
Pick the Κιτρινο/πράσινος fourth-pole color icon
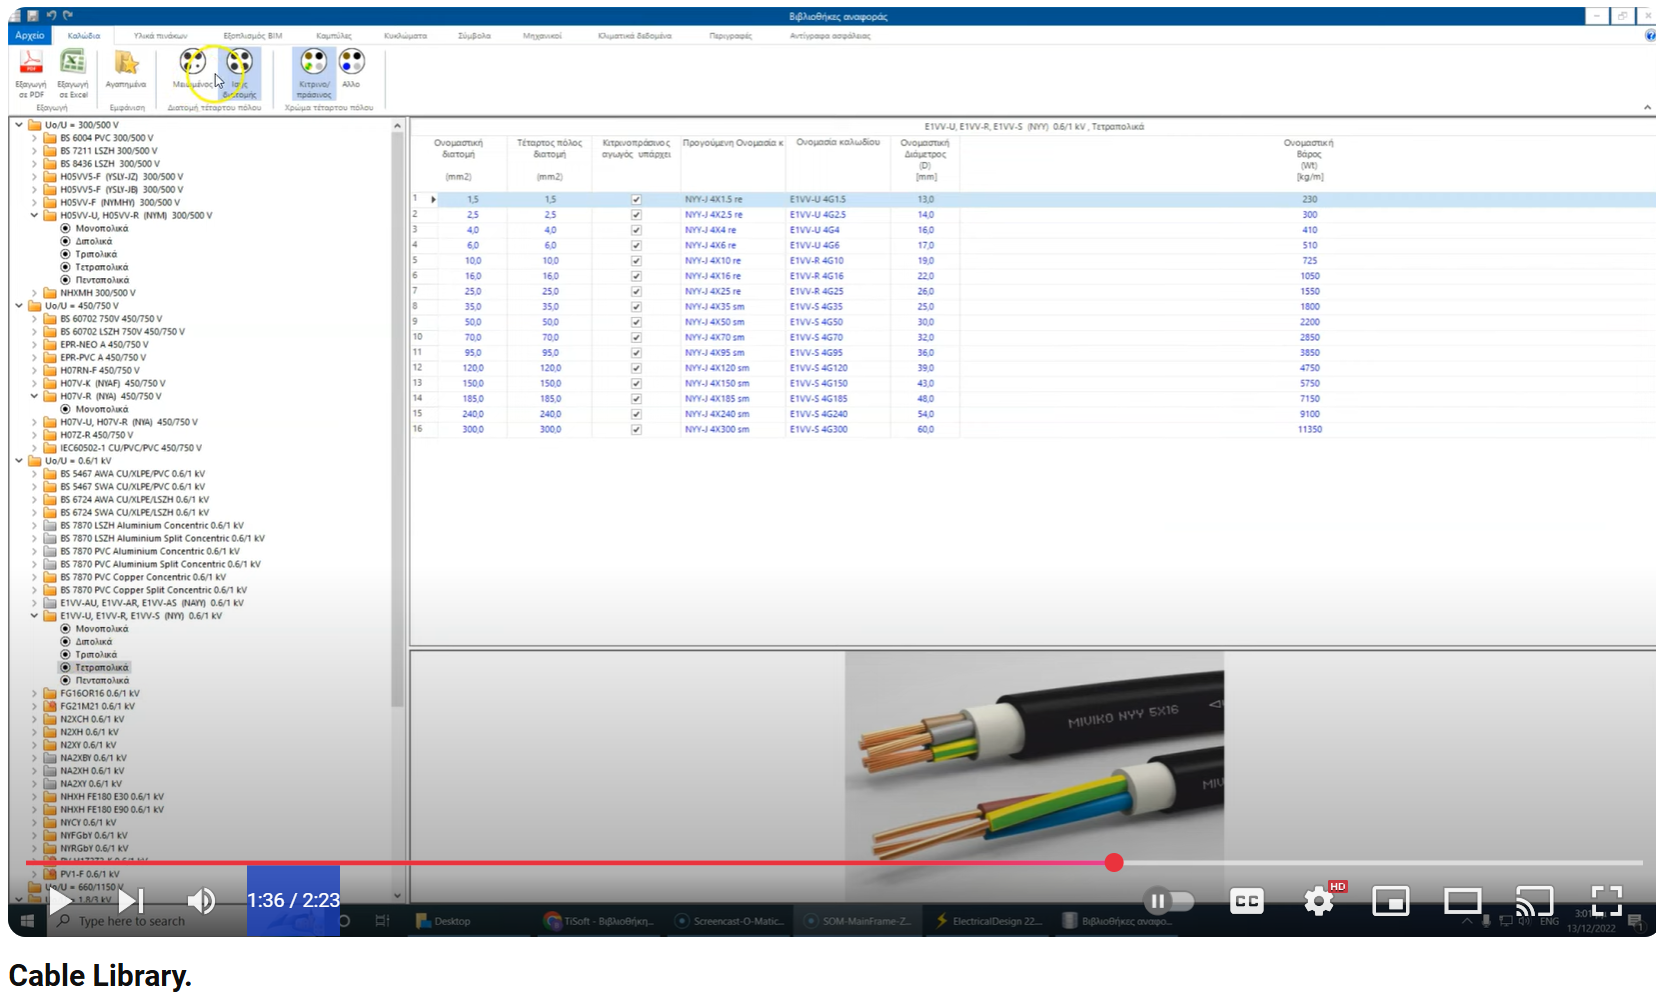[x=313, y=70]
